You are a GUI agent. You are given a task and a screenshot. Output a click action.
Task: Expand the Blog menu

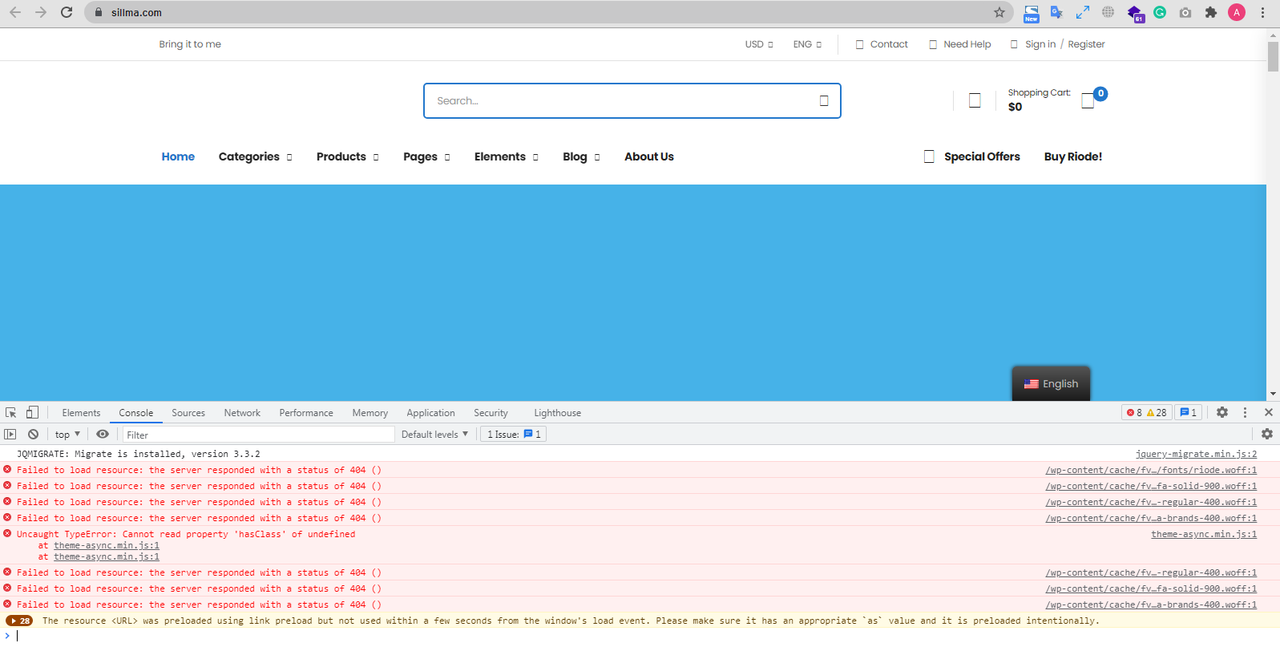click(581, 157)
